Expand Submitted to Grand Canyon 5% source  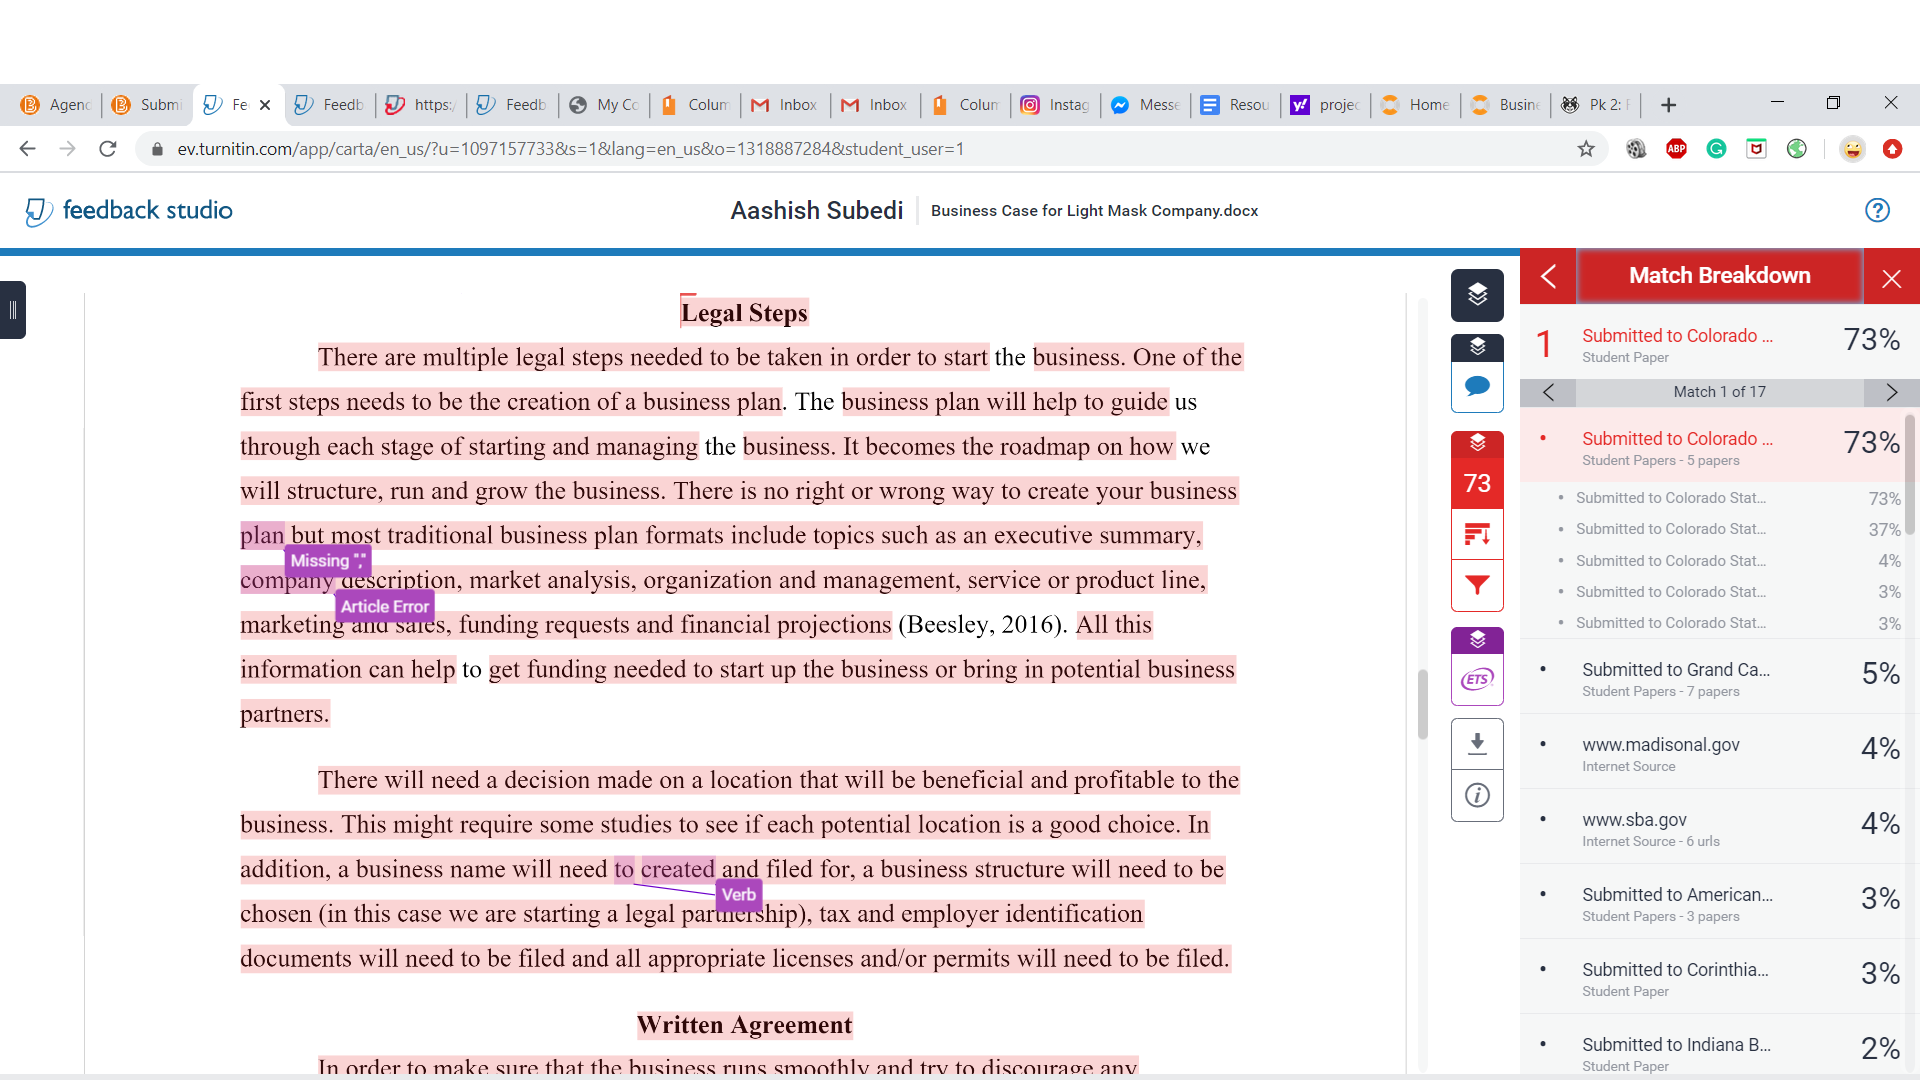point(1712,678)
